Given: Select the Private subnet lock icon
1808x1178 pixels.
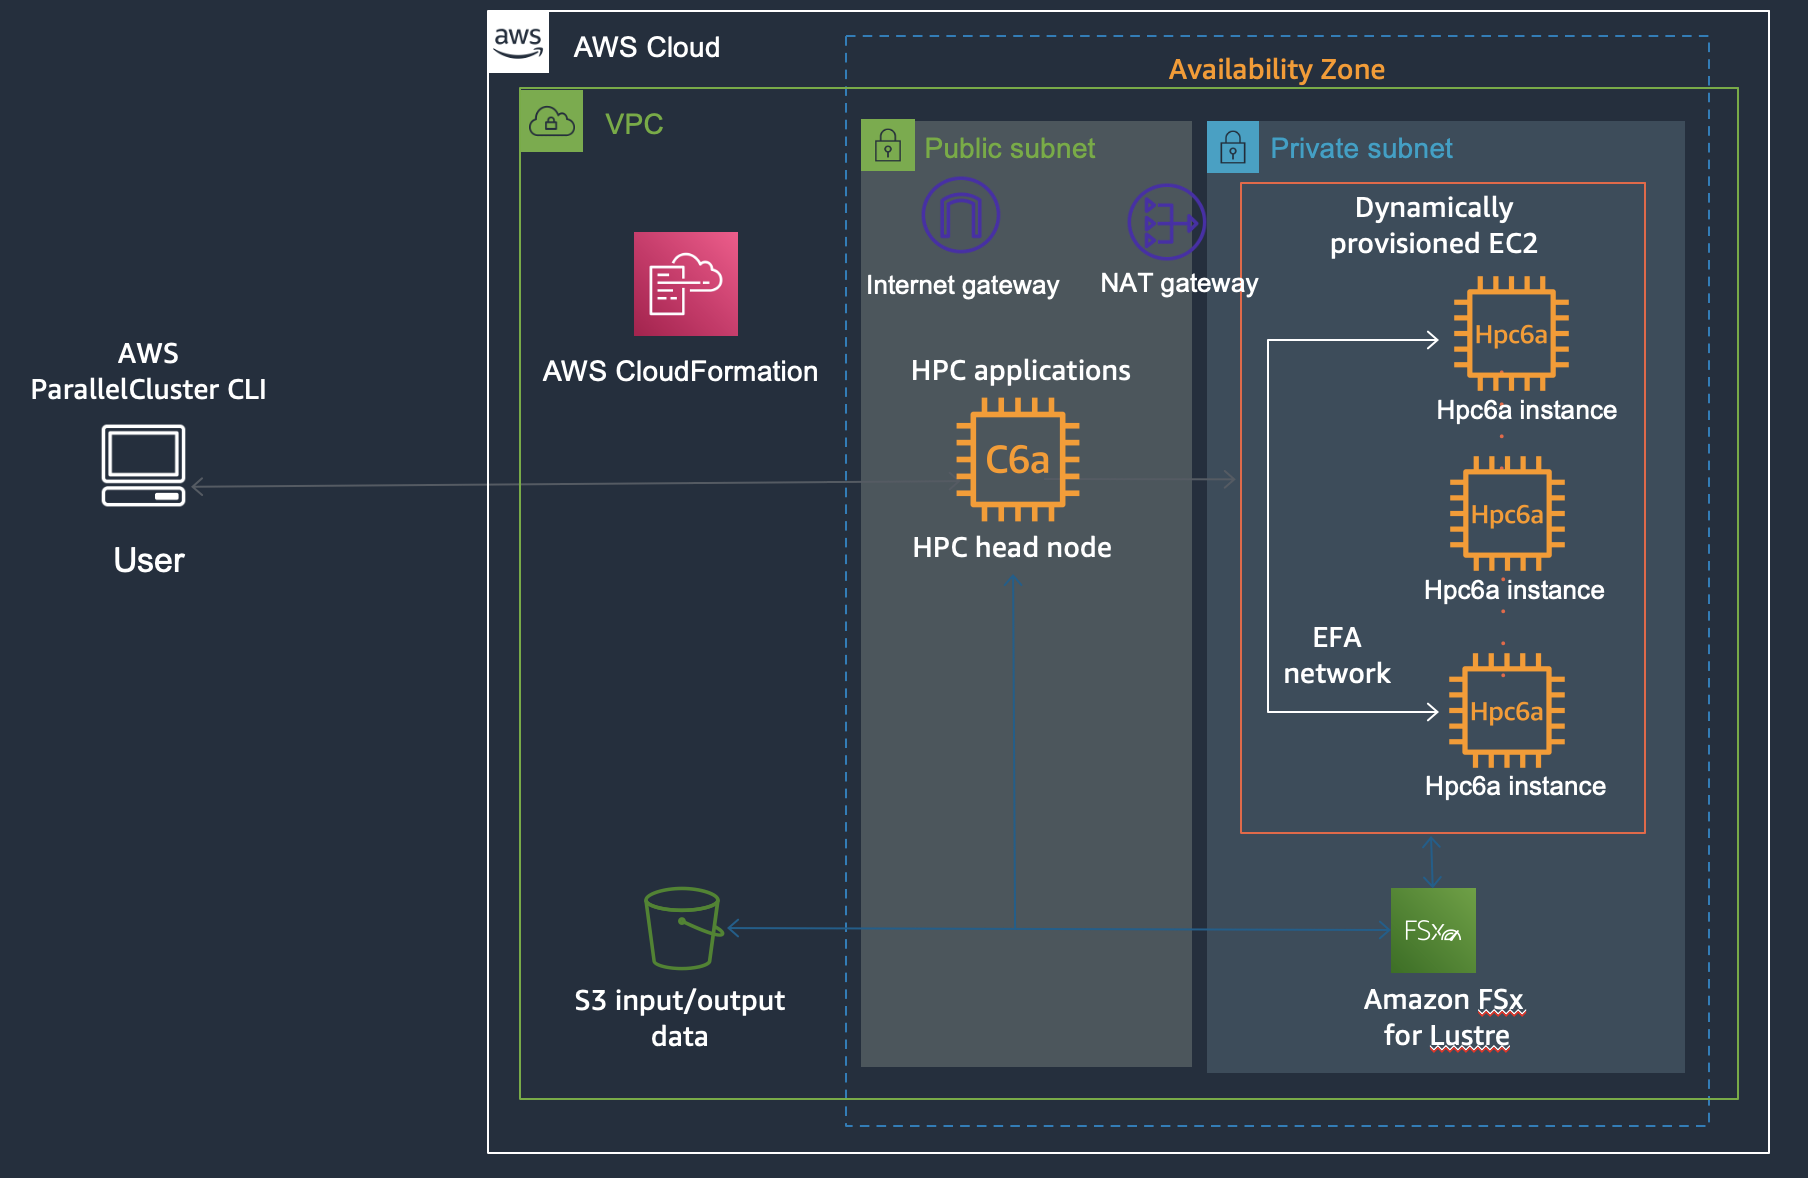Looking at the screenshot, I should point(1233,148).
